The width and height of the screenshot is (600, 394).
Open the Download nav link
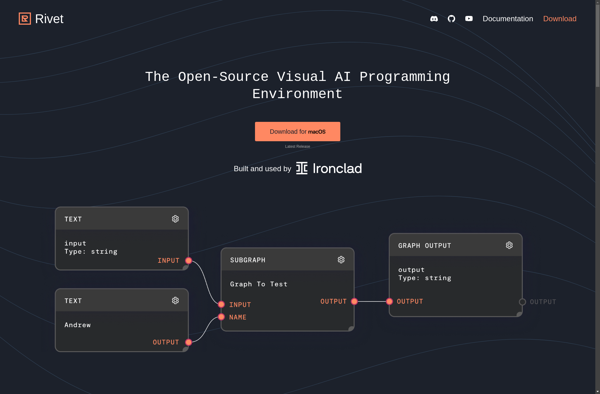pos(559,19)
